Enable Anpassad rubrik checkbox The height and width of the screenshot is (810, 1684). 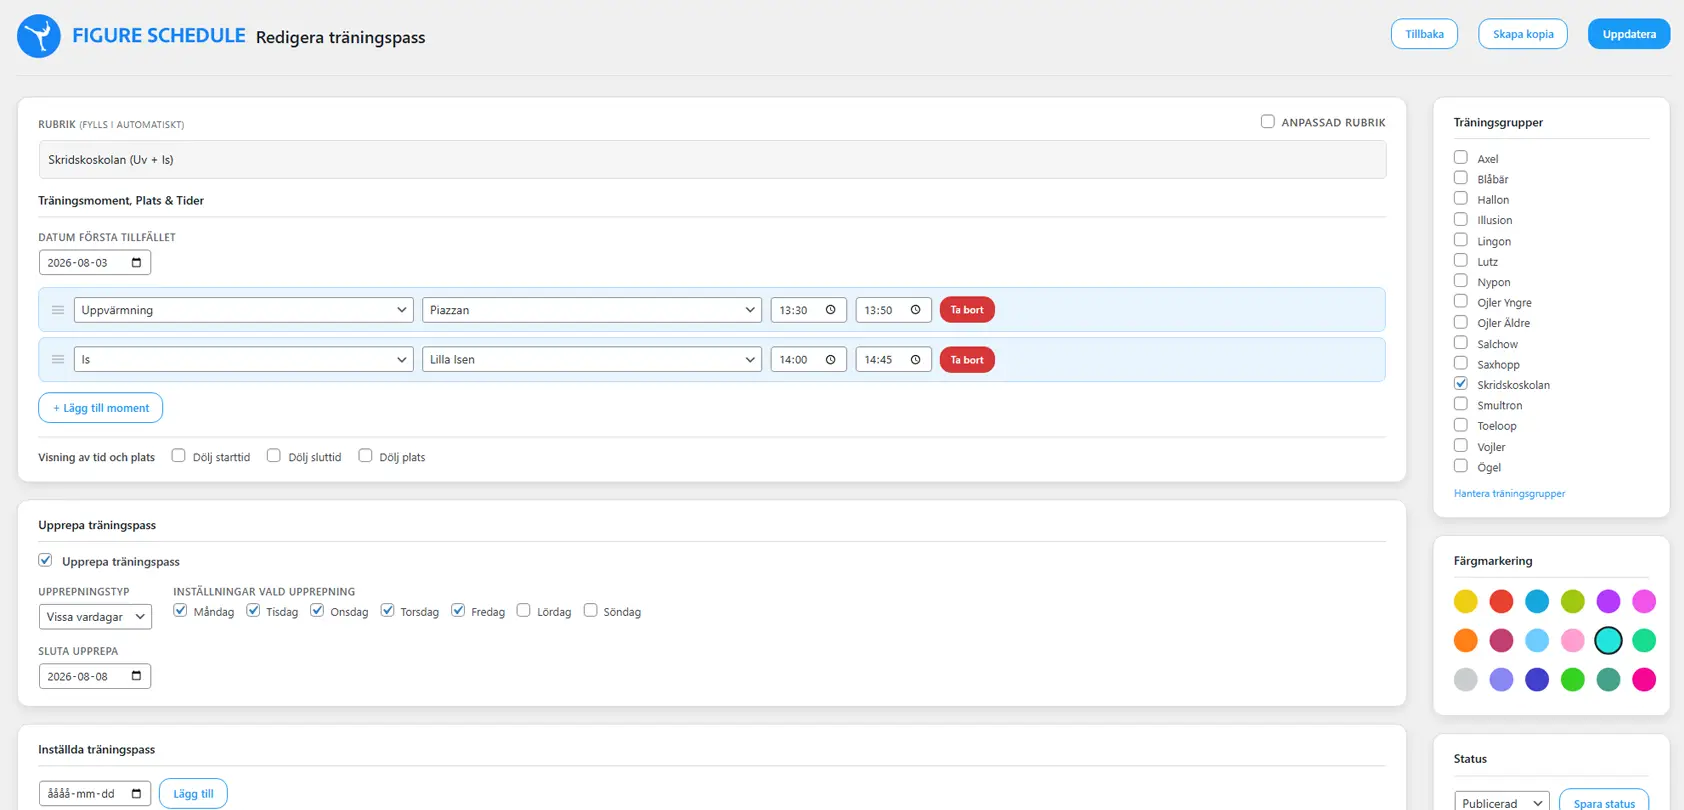click(x=1267, y=122)
